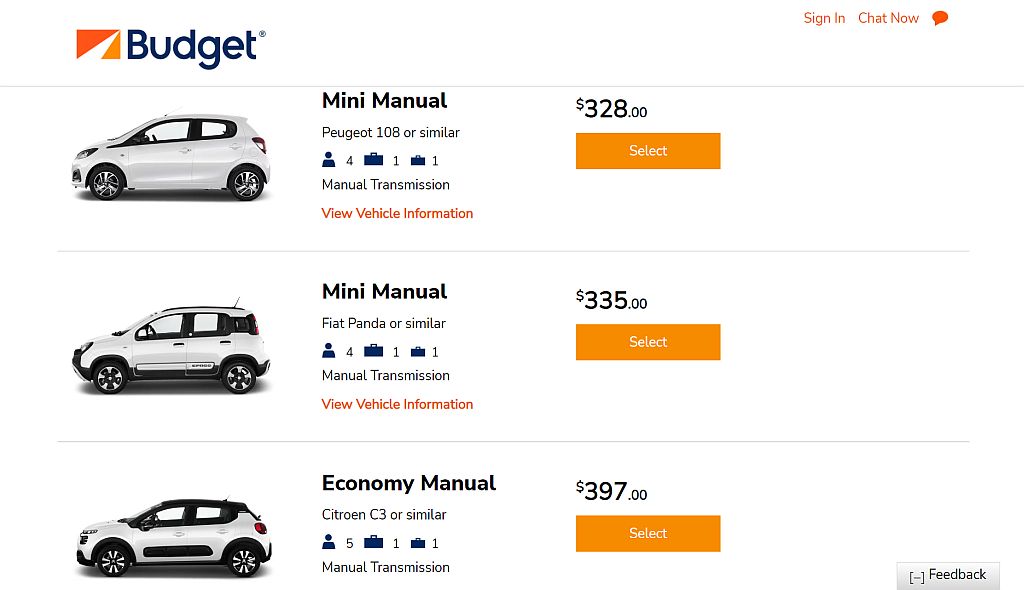Viewport: 1024px width, 590px height.
Task: Click the $397 price for Economy Manual
Action: [x=608, y=490]
